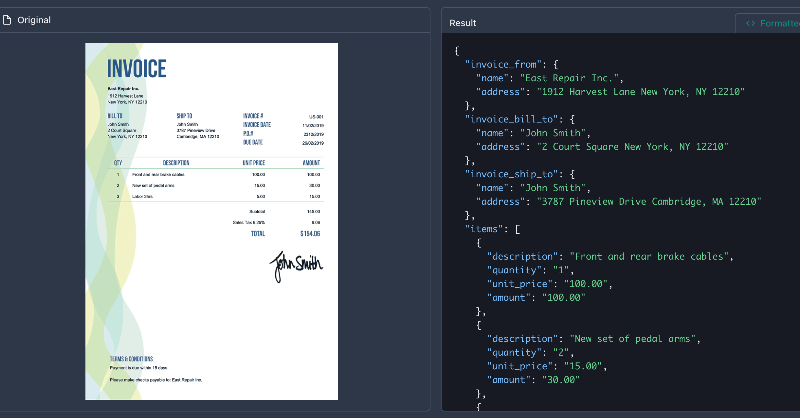The width and height of the screenshot is (800, 418).
Task: Click the Terms & Conditions heading on invoice
Action: [131, 359]
